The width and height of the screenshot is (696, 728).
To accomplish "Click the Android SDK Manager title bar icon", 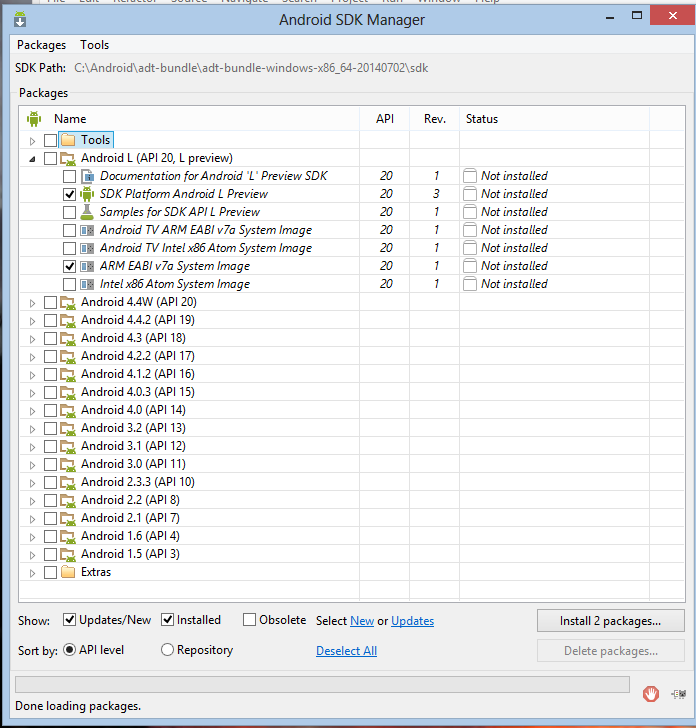I will (20, 20).
